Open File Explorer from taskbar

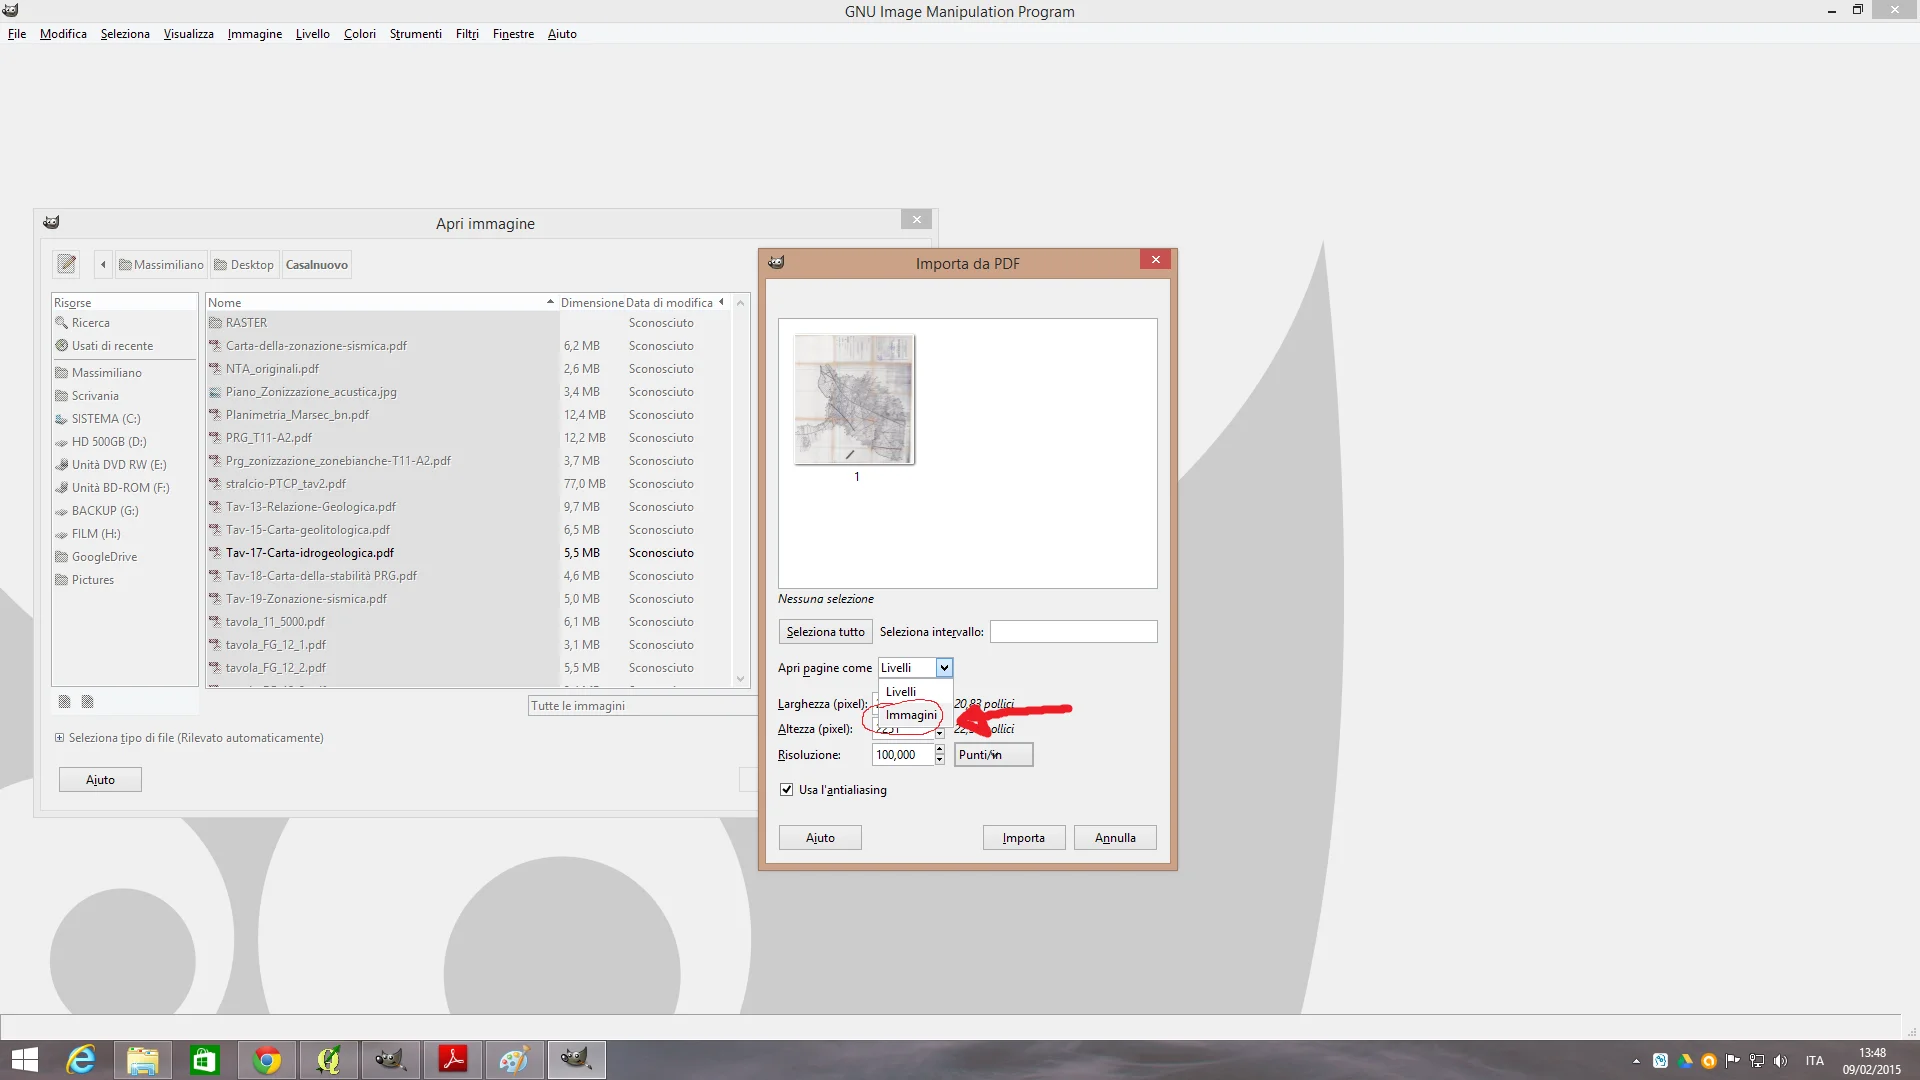click(x=142, y=1060)
